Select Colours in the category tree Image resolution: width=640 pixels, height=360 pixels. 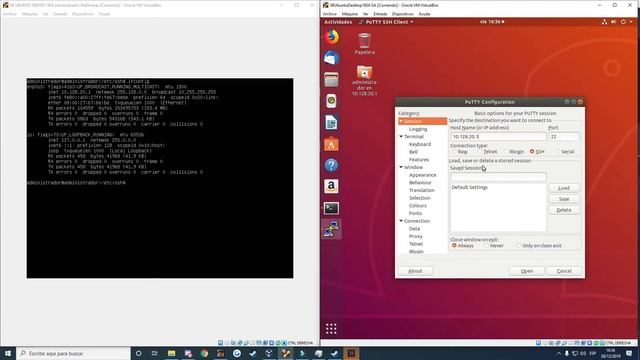pos(418,206)
